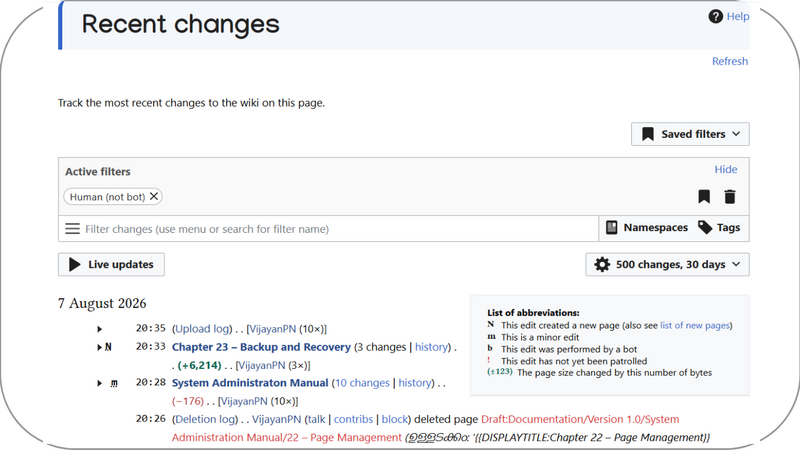The height and width of the screenshot is (450, 800).
Task: Select the (+6,214) byte change text
Action: pyautogui.click(x=199, y=365)
